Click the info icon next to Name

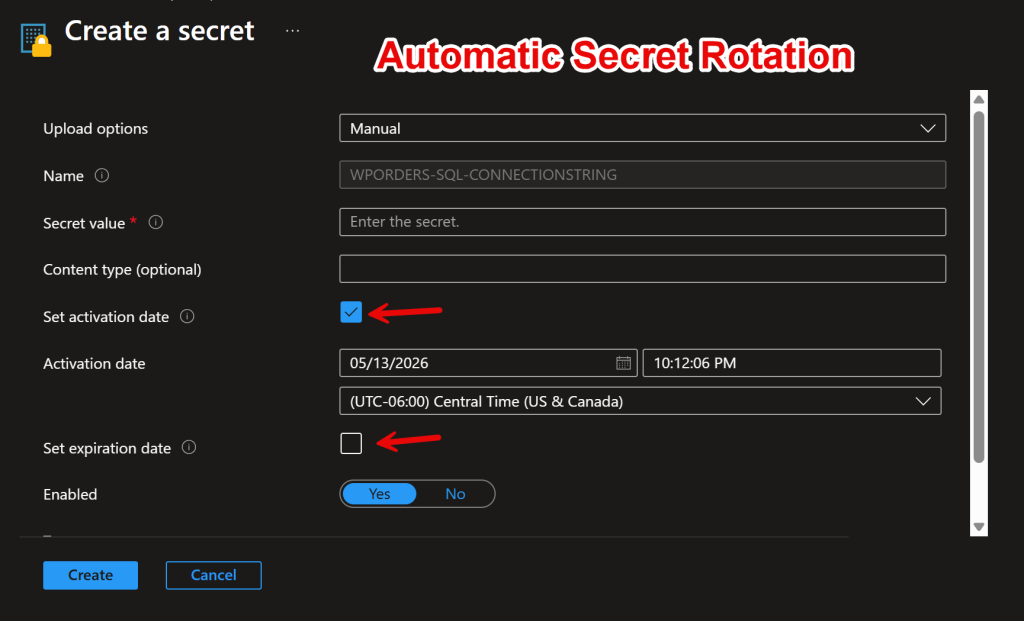[102, 175]
